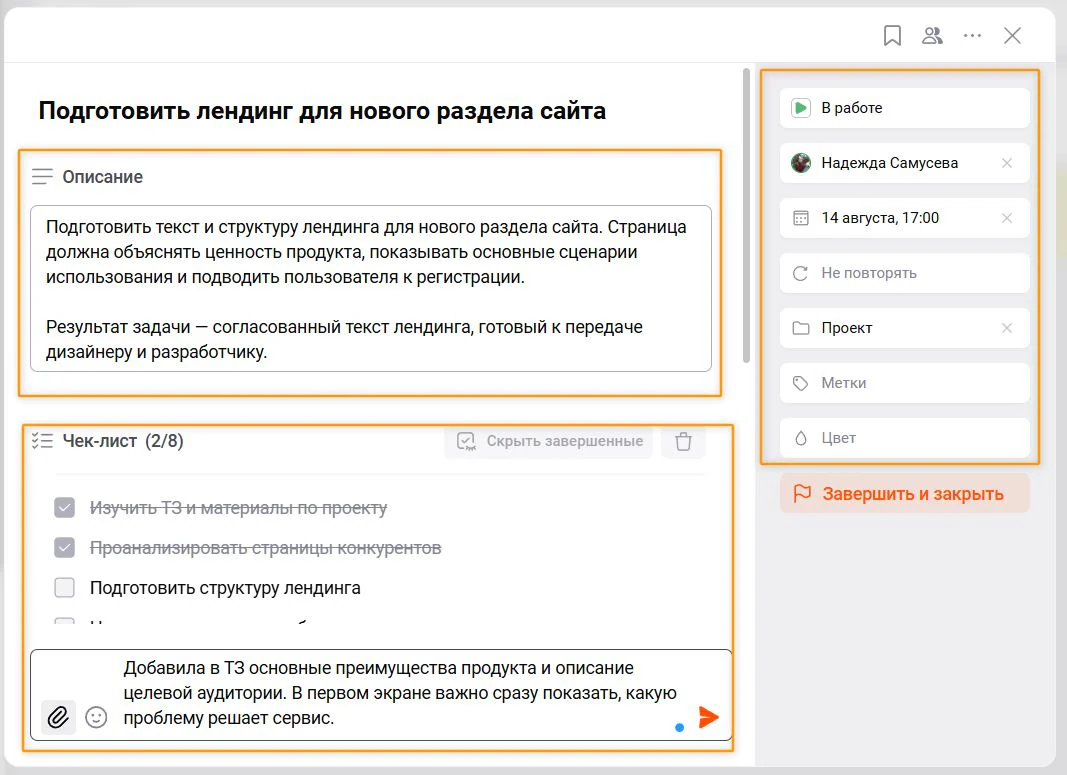The height and width of the screenshot is (775, 1067).
Task: Click the drop icon next to Цвет
Action: pos(801,438)
